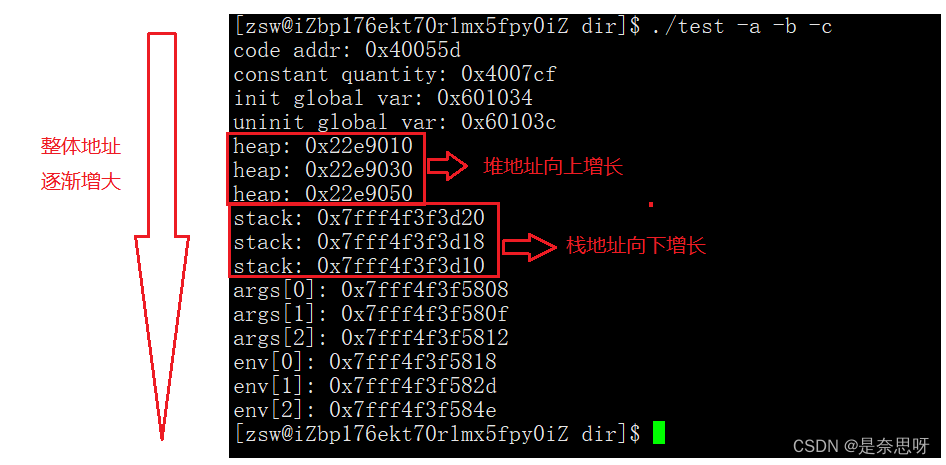Viewport: 946px width, 465px height.
Task: Click the red arrow beside heap box
Action: [448, 167]
